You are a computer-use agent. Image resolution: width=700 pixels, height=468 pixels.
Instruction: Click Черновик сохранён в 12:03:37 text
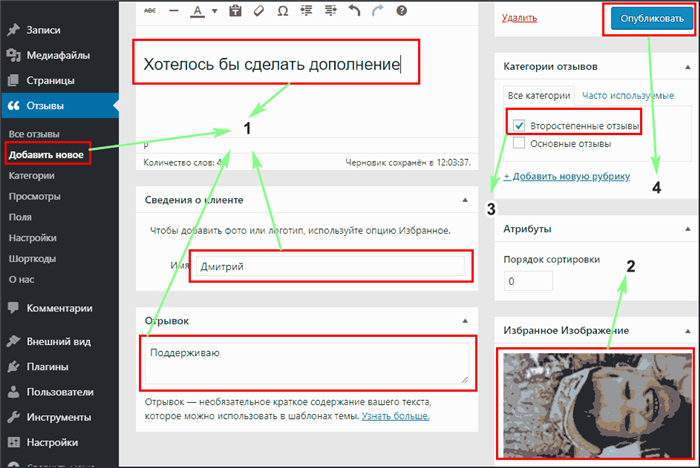point(408,163)
